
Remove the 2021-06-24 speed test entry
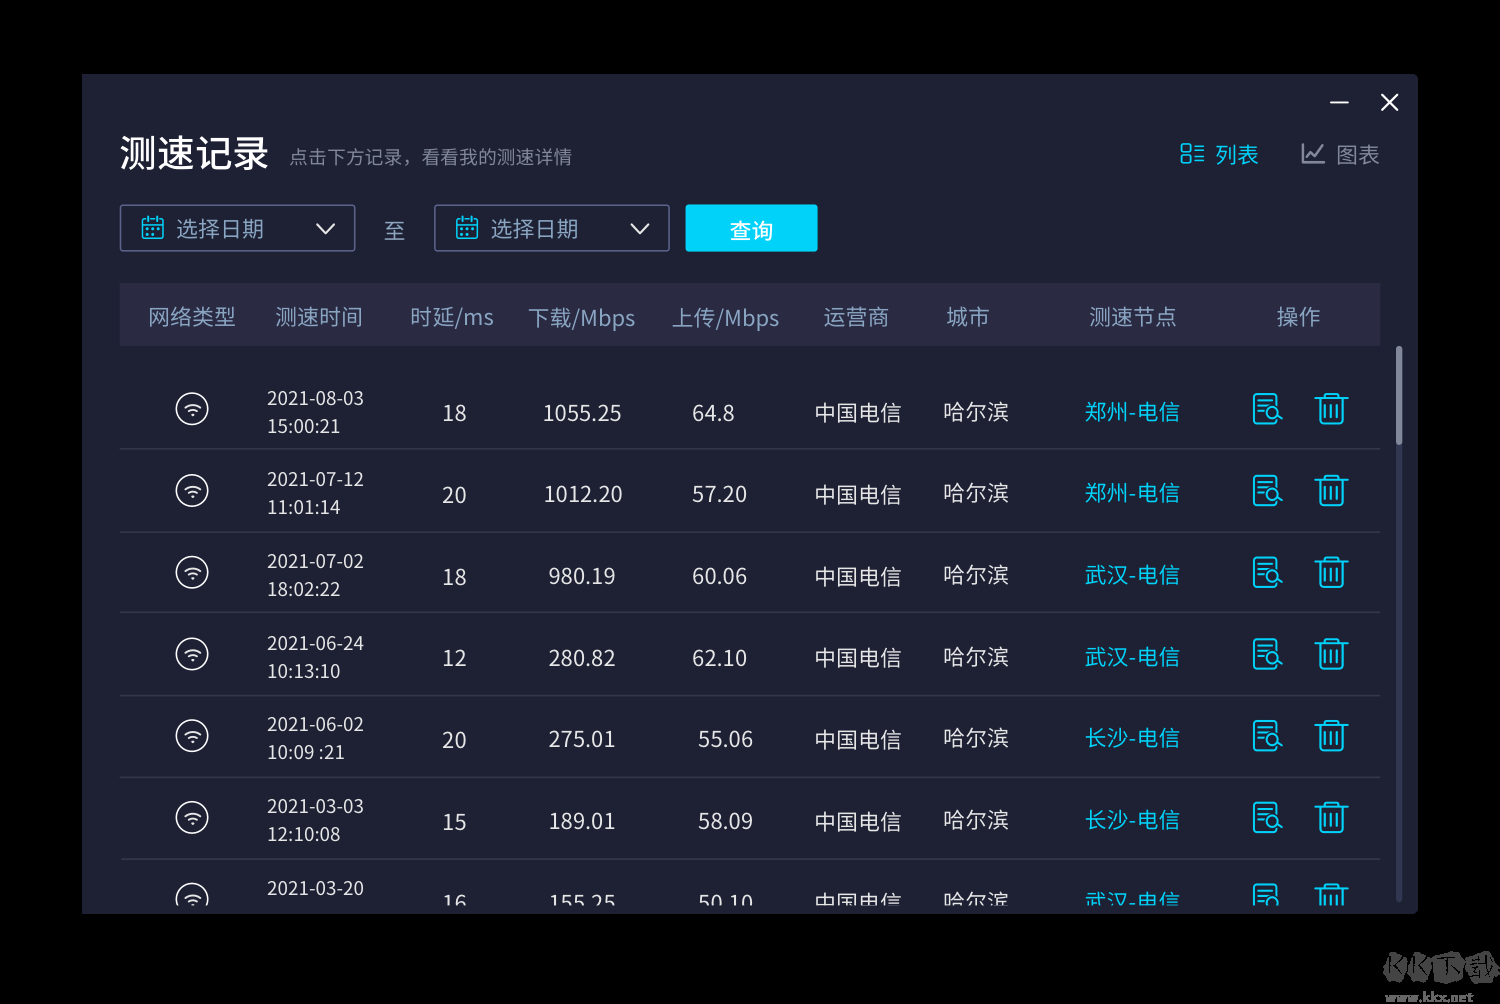[1331, 653]
